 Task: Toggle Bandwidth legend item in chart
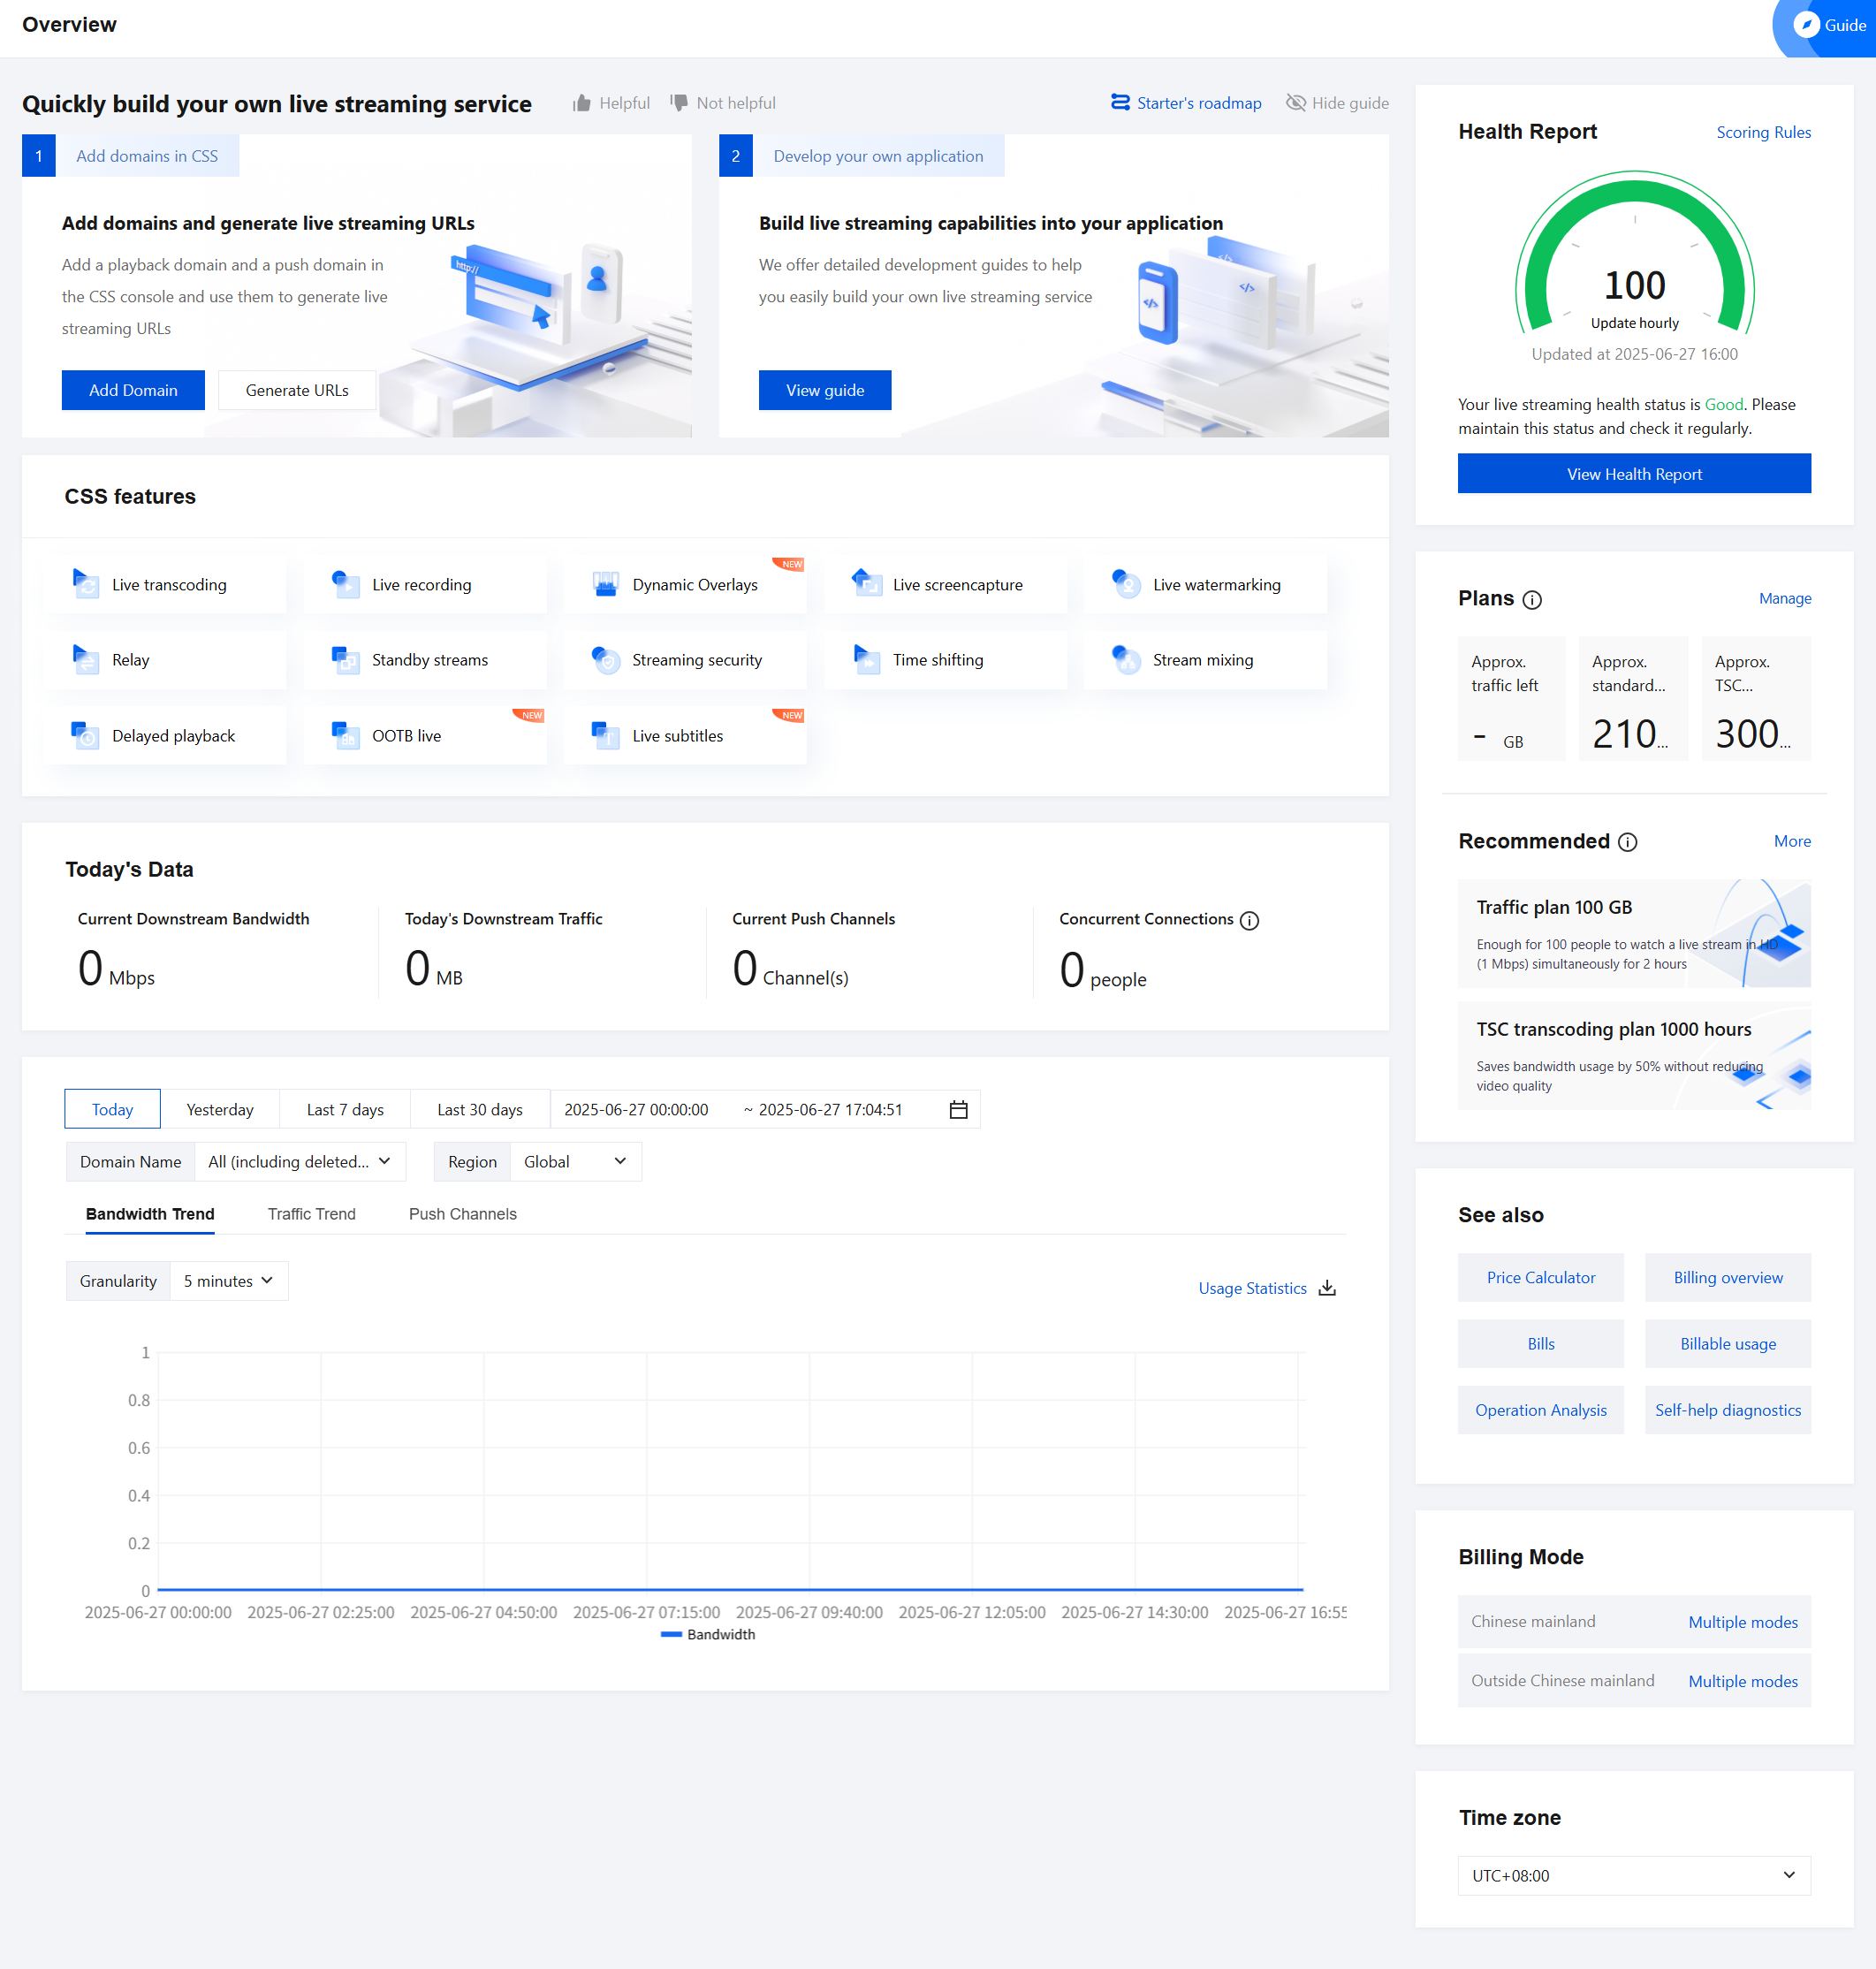(x=708, y=1634)
